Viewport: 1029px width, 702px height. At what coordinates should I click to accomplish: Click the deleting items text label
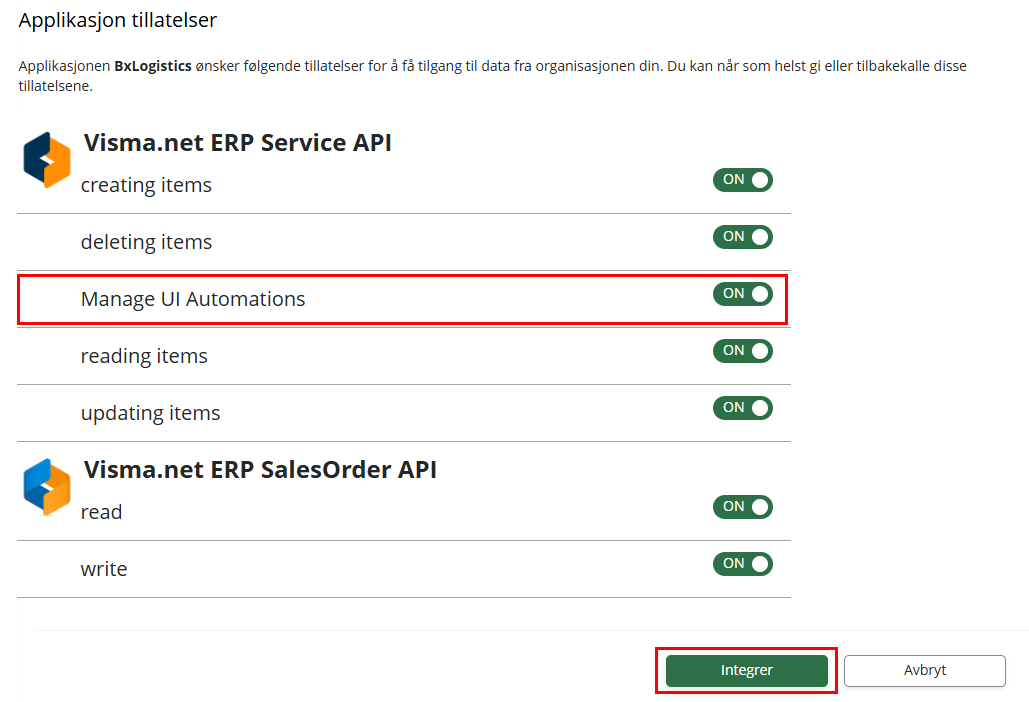tap(146, 242)
